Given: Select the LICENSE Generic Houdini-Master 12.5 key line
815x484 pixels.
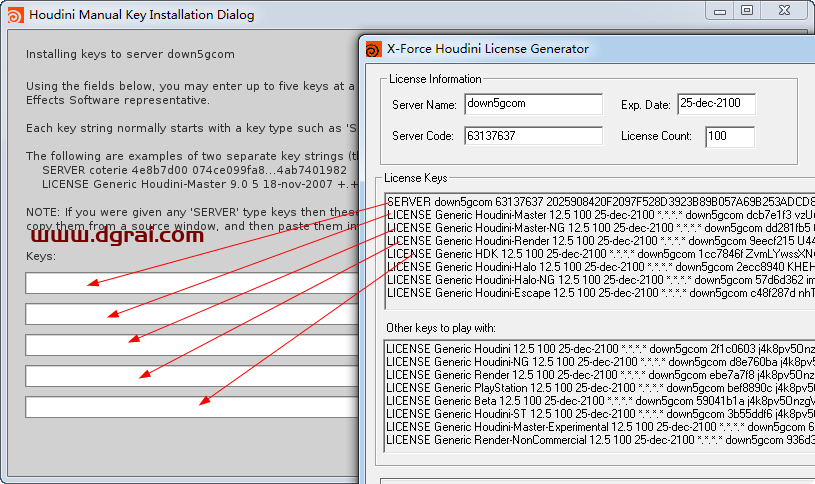Looking at the screenshot, I should tap(600, 215).
